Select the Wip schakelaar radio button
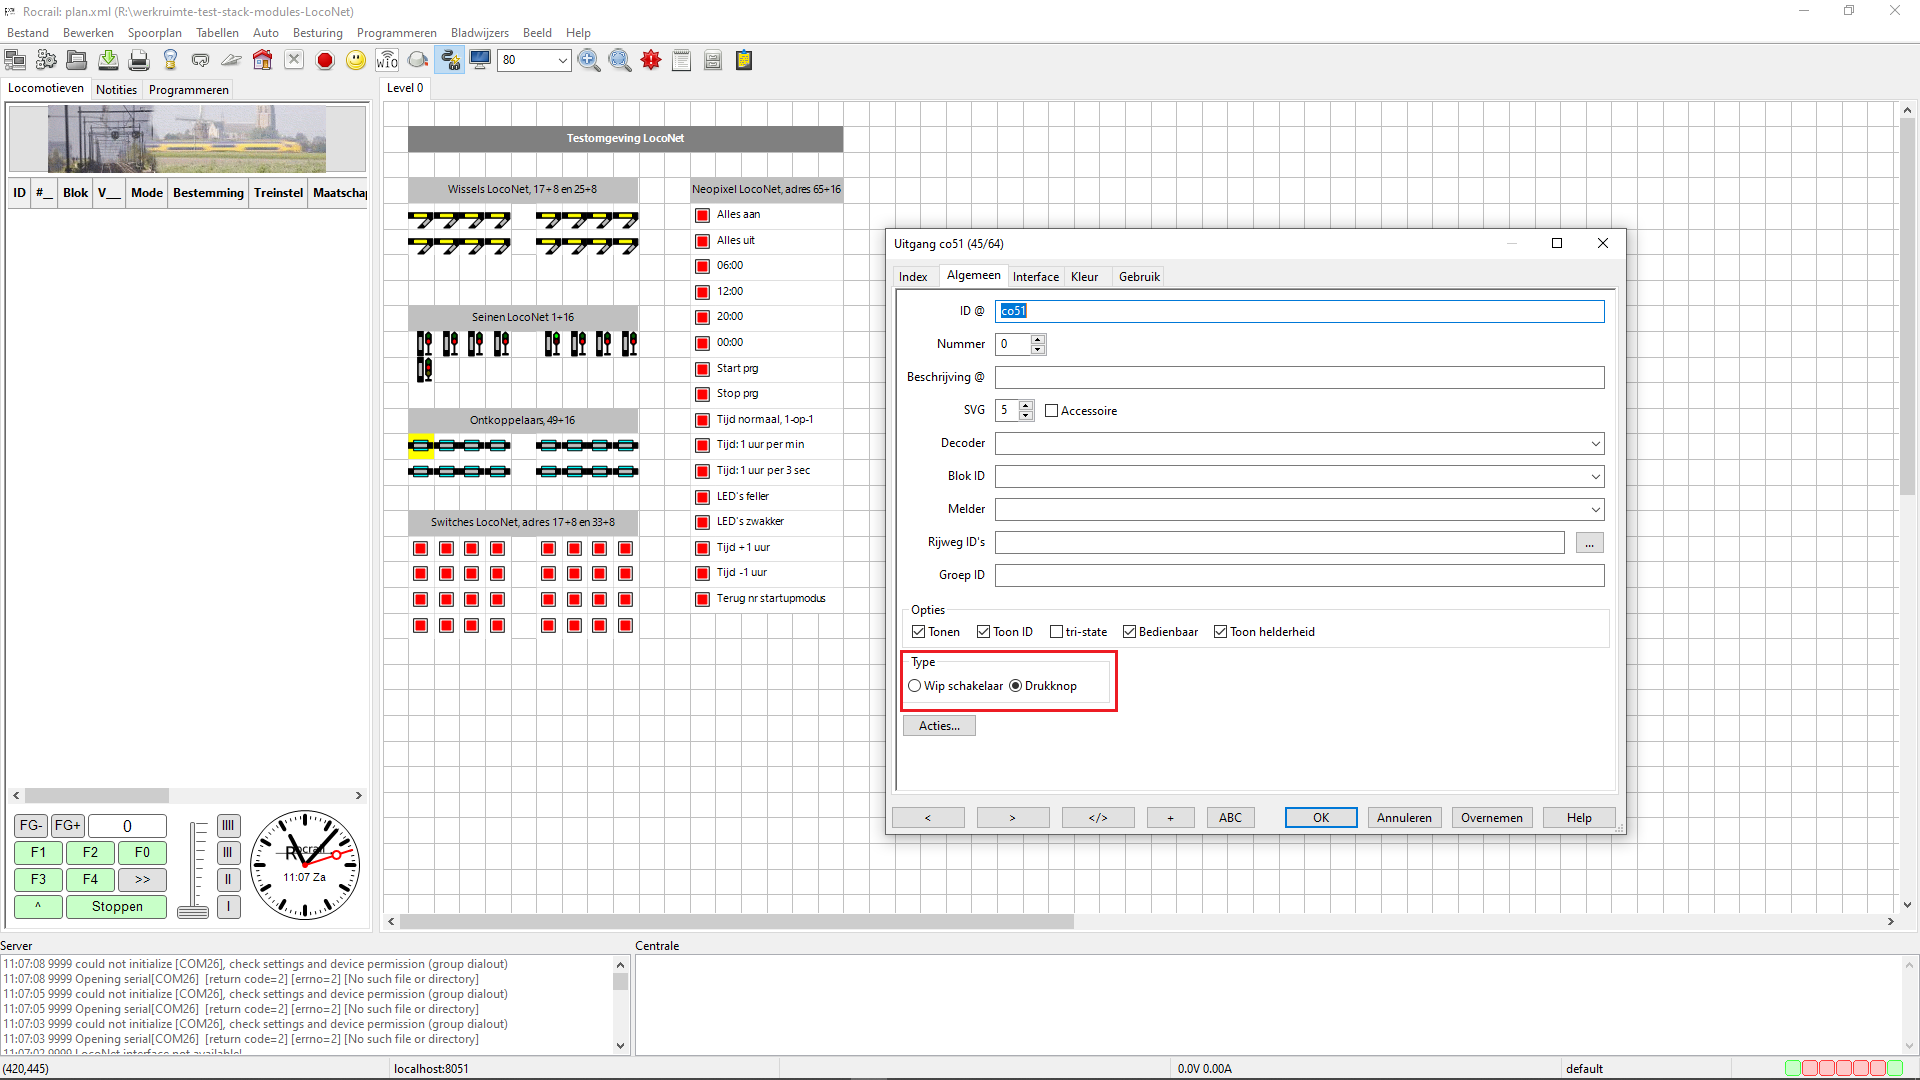The width and height of the screenshot is (1920, 1080). coord(914,686)
